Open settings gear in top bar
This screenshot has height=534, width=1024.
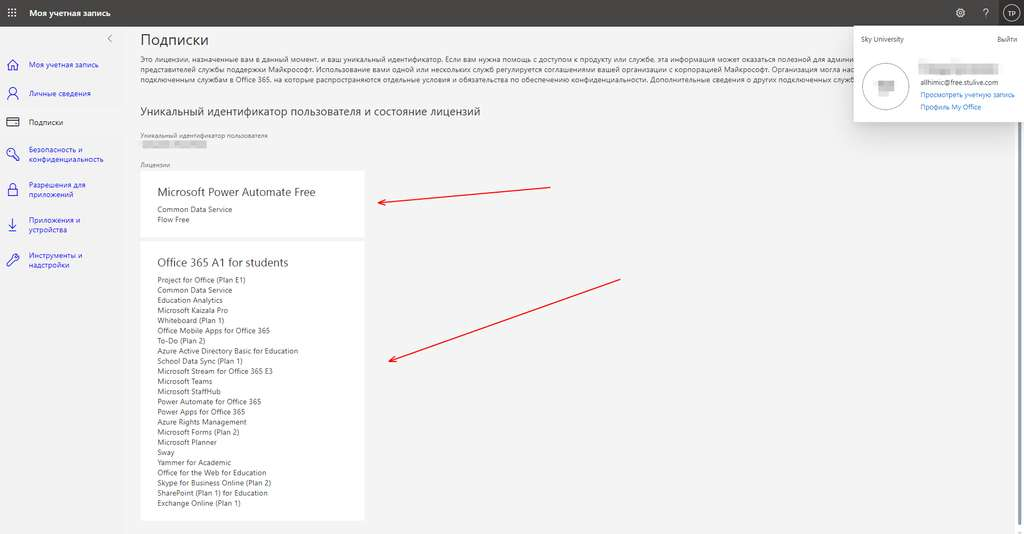[x=960, y=12]
